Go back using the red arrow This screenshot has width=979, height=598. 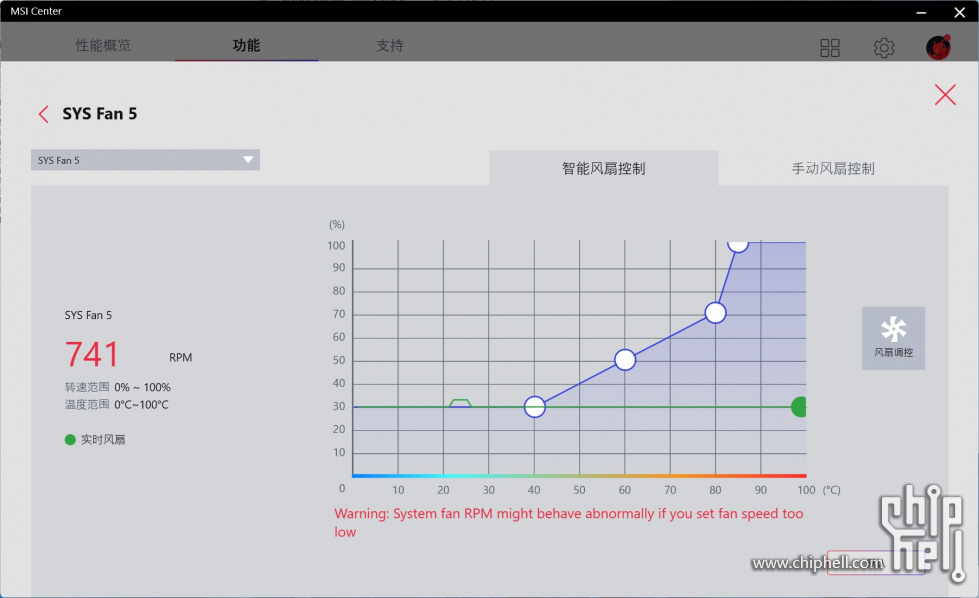coord(43,114)
